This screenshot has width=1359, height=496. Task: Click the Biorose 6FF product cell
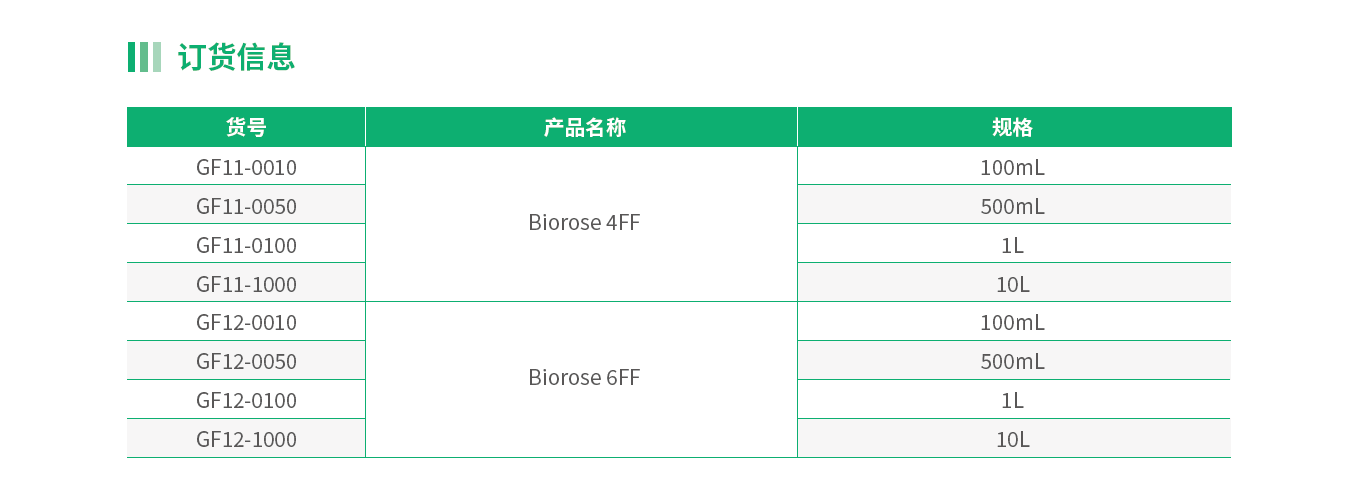[582, 379]
